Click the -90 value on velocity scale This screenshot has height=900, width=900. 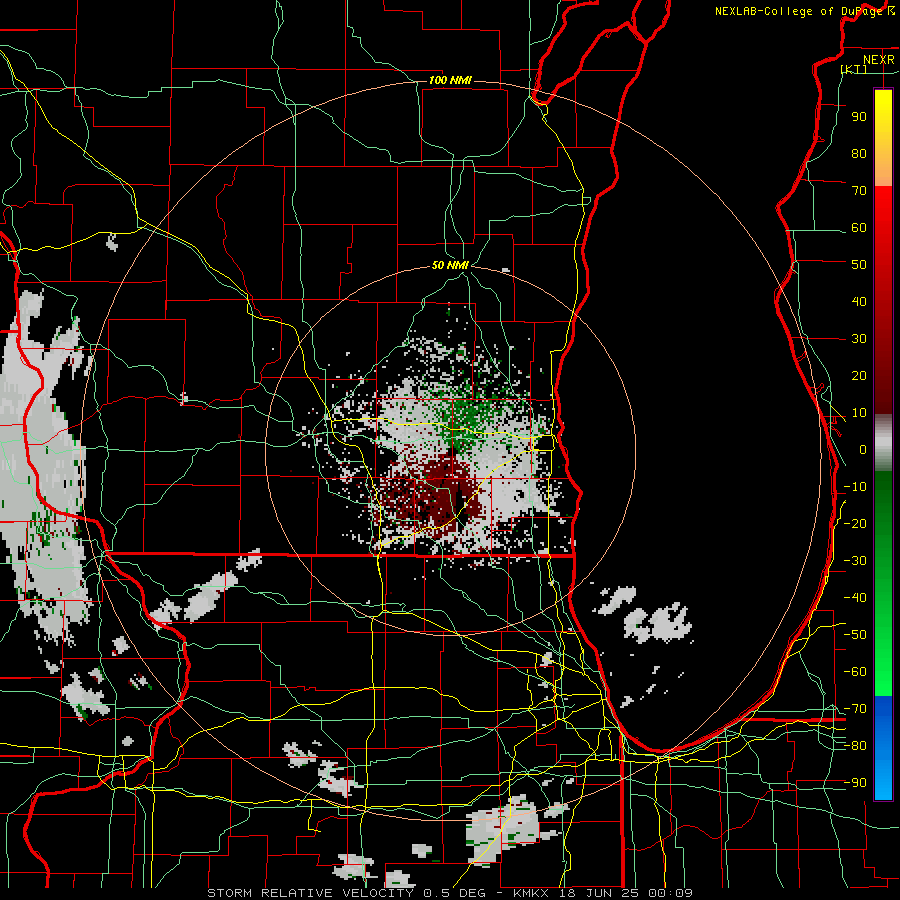[x=855, y=783]
